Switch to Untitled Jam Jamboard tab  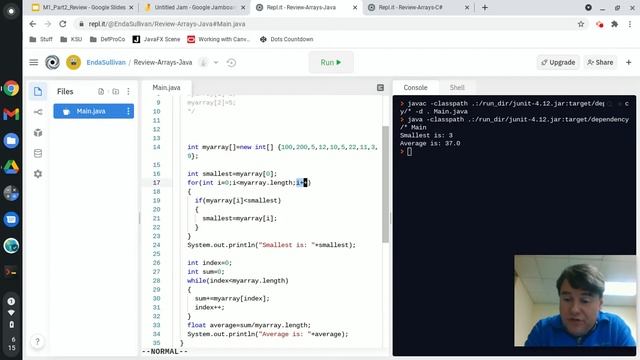pyautogui.click(x=194, y=7)
